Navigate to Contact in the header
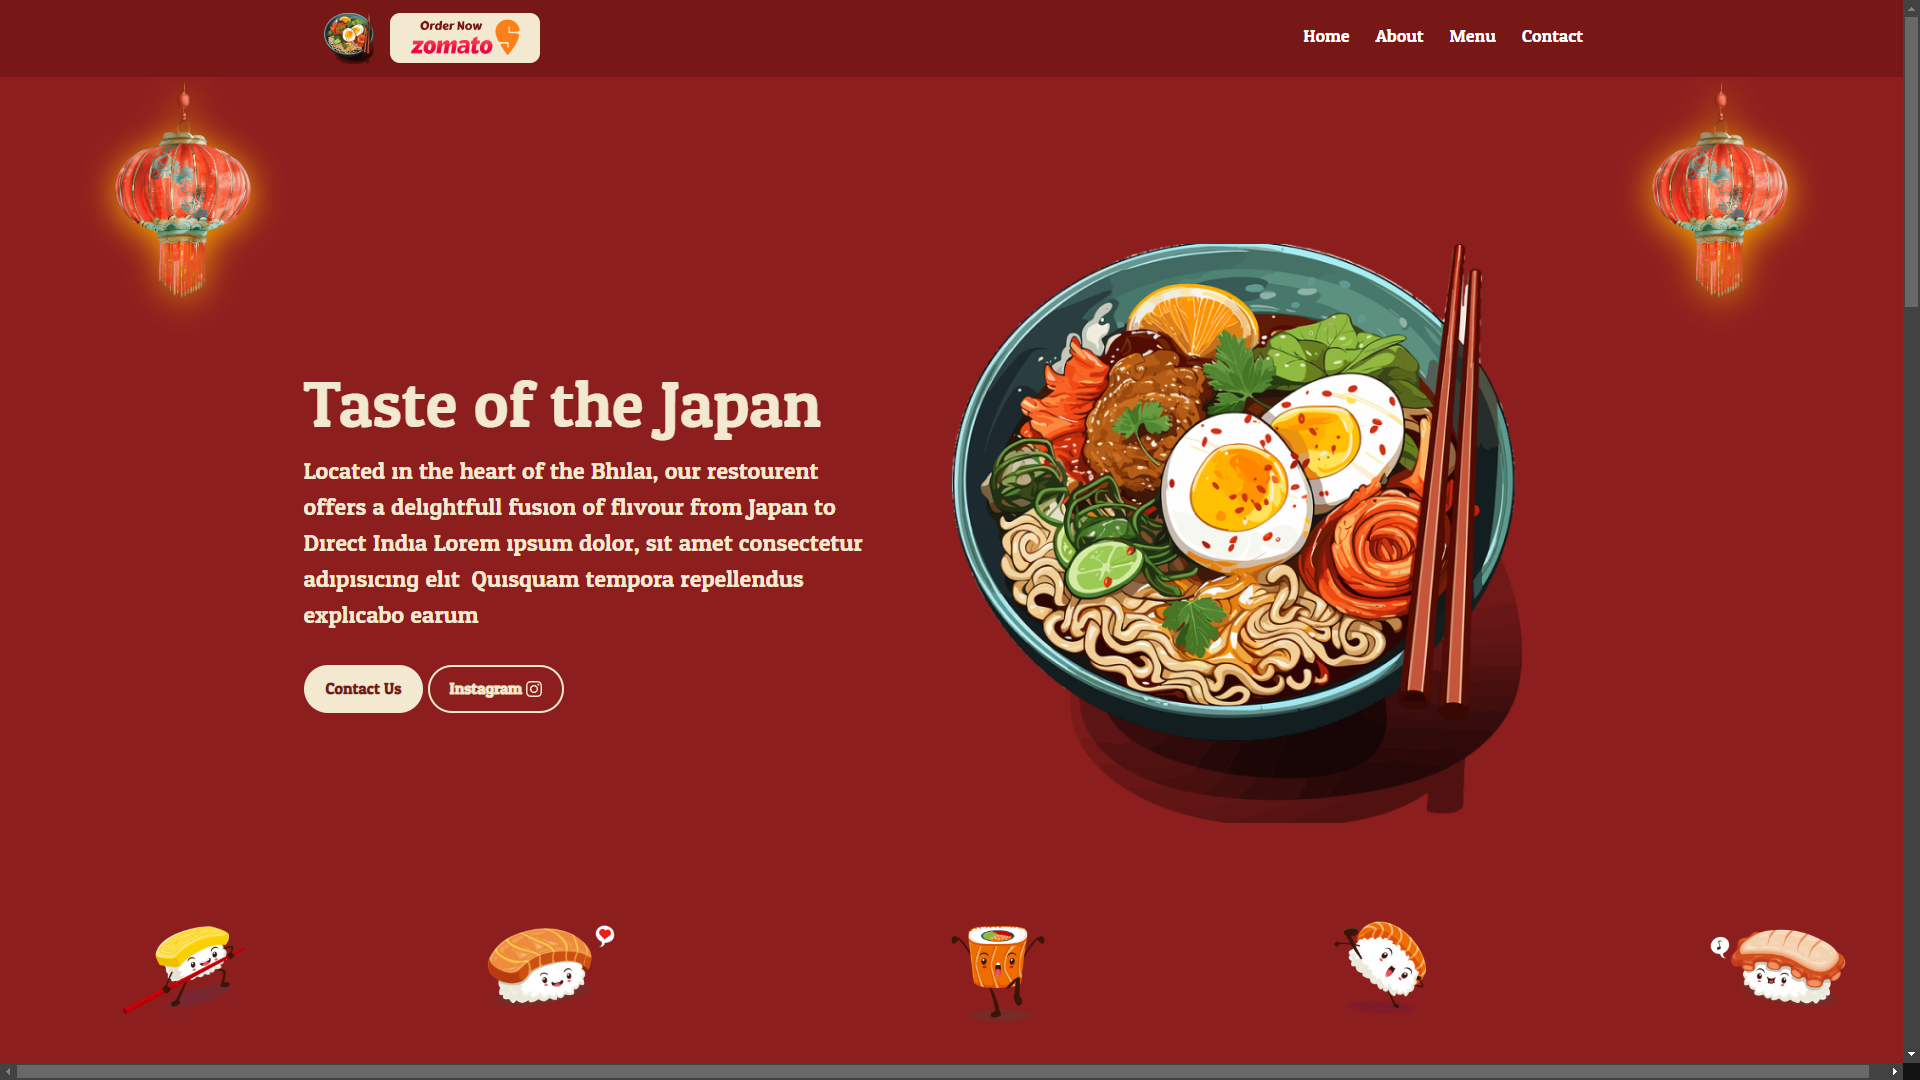This screenshot has width=1920, height=1080. (x=1552, y=36)
